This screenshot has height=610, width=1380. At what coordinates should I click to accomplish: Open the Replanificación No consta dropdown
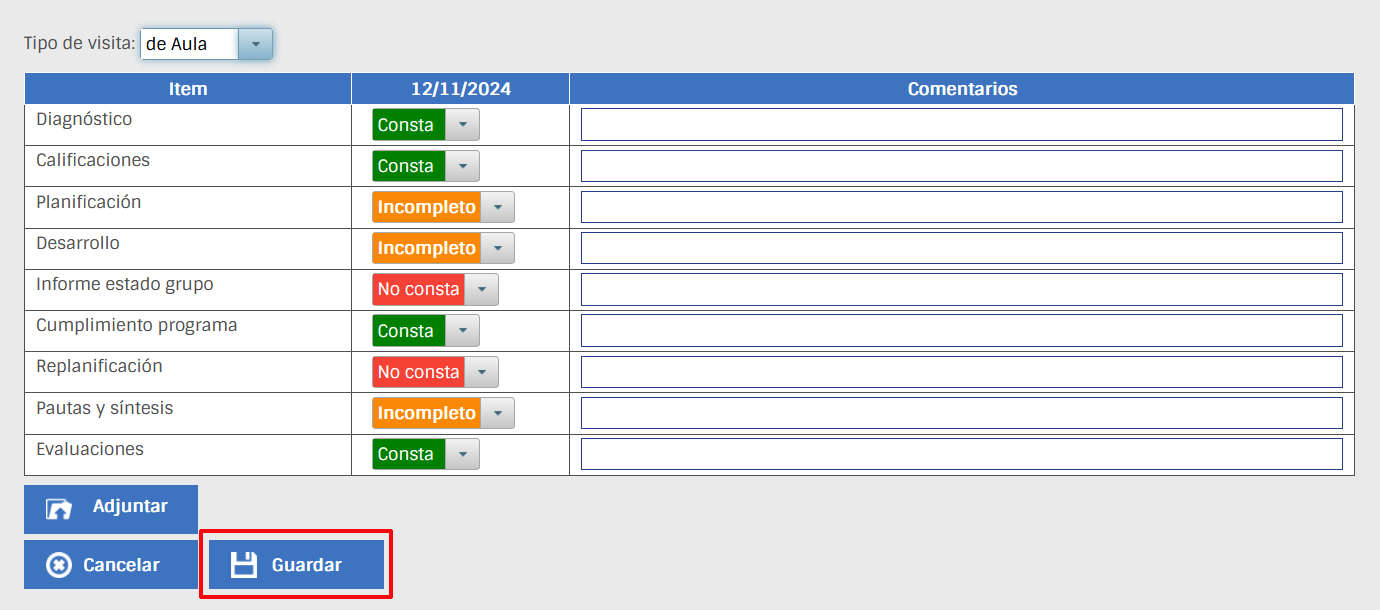point(481,372)
